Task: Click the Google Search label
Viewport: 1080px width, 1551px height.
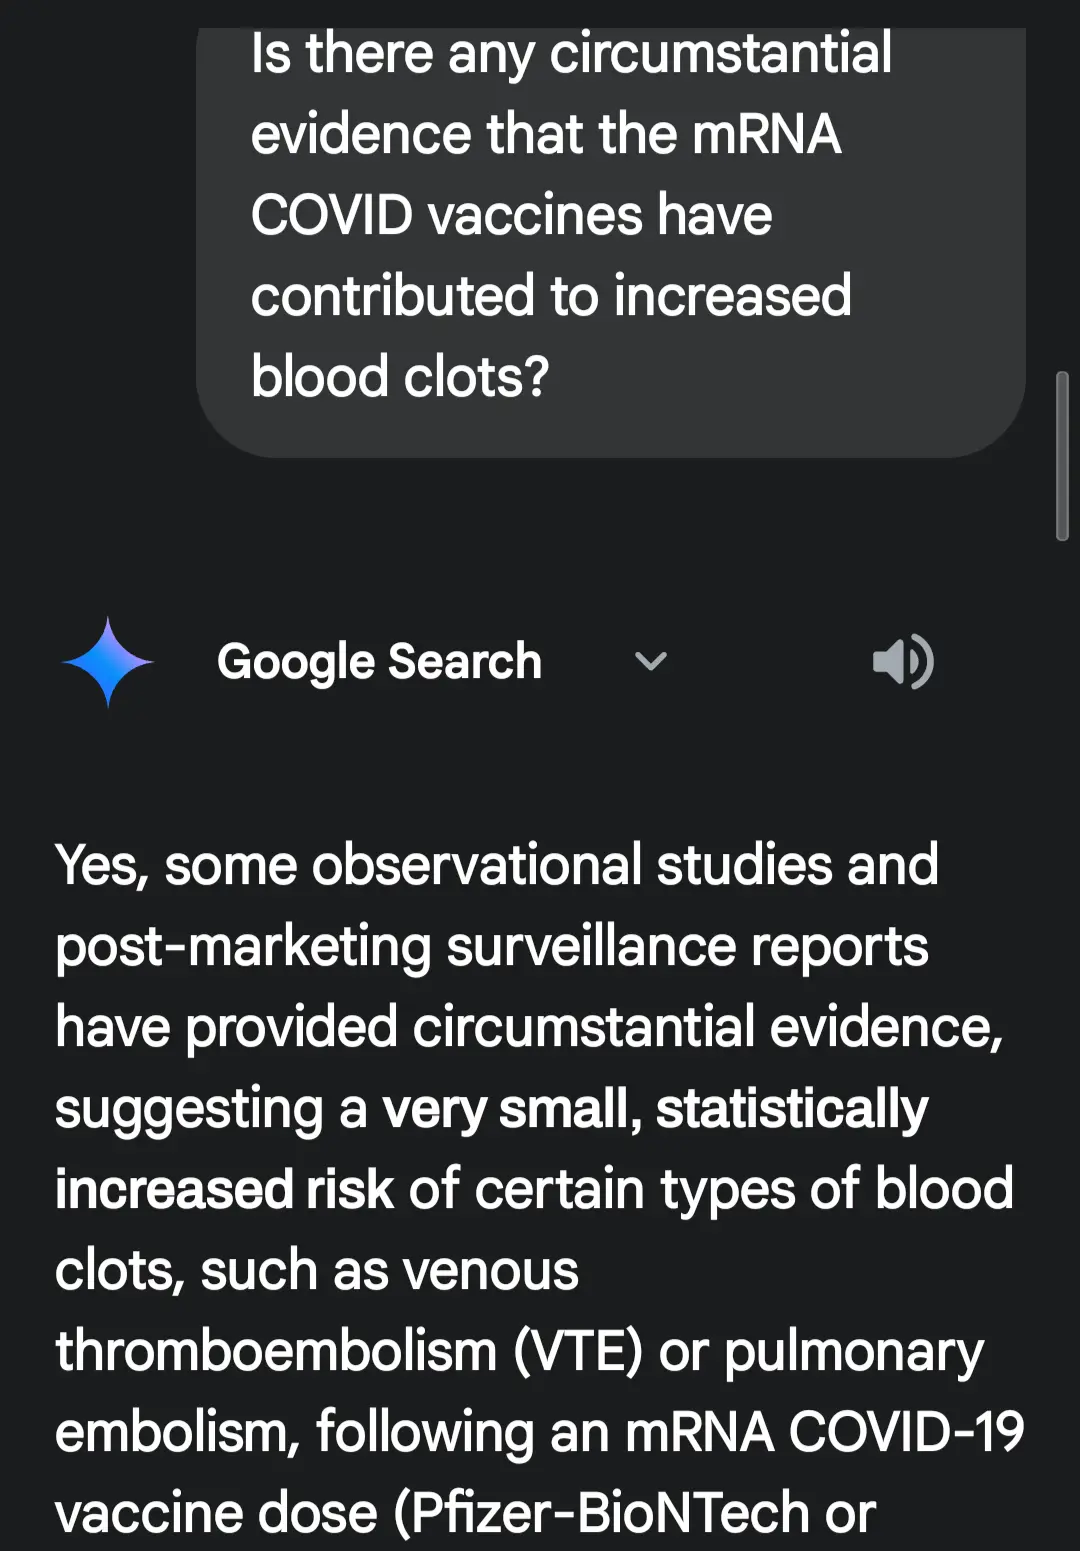Action: click(x=379, y=662)
